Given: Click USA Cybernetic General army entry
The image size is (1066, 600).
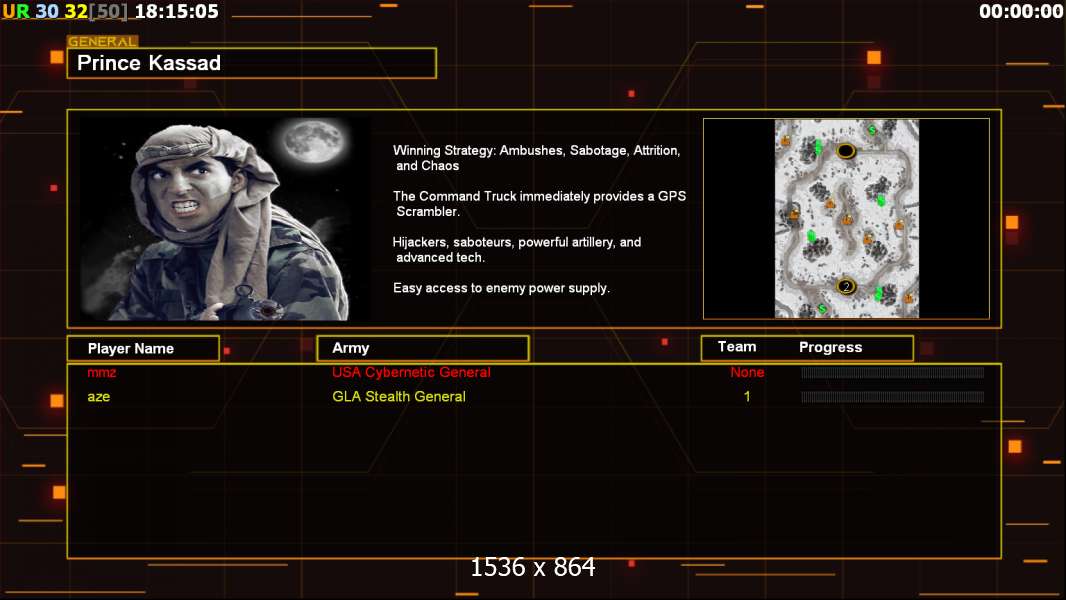Looking at the screenshot, I should pyautogui.click(x=411, y=372).
